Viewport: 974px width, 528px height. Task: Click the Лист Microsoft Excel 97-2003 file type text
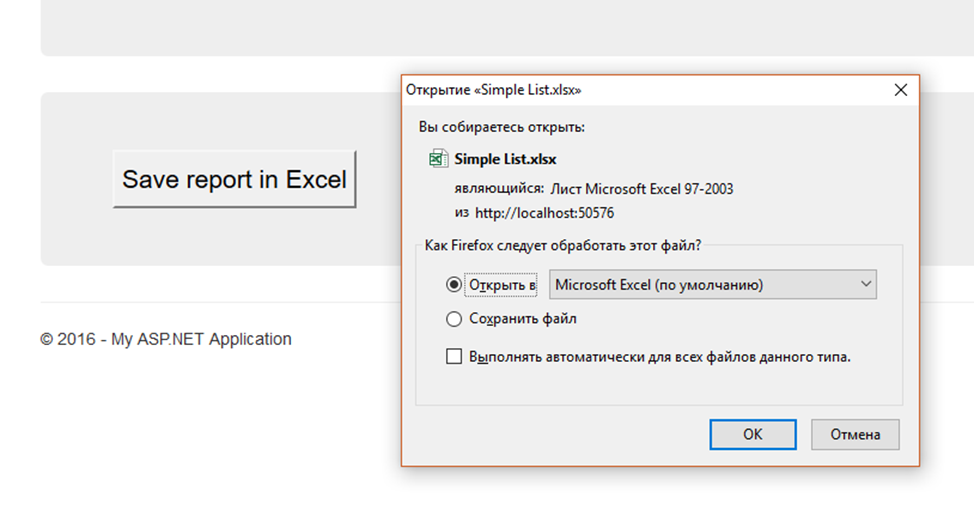coord(642,189)
